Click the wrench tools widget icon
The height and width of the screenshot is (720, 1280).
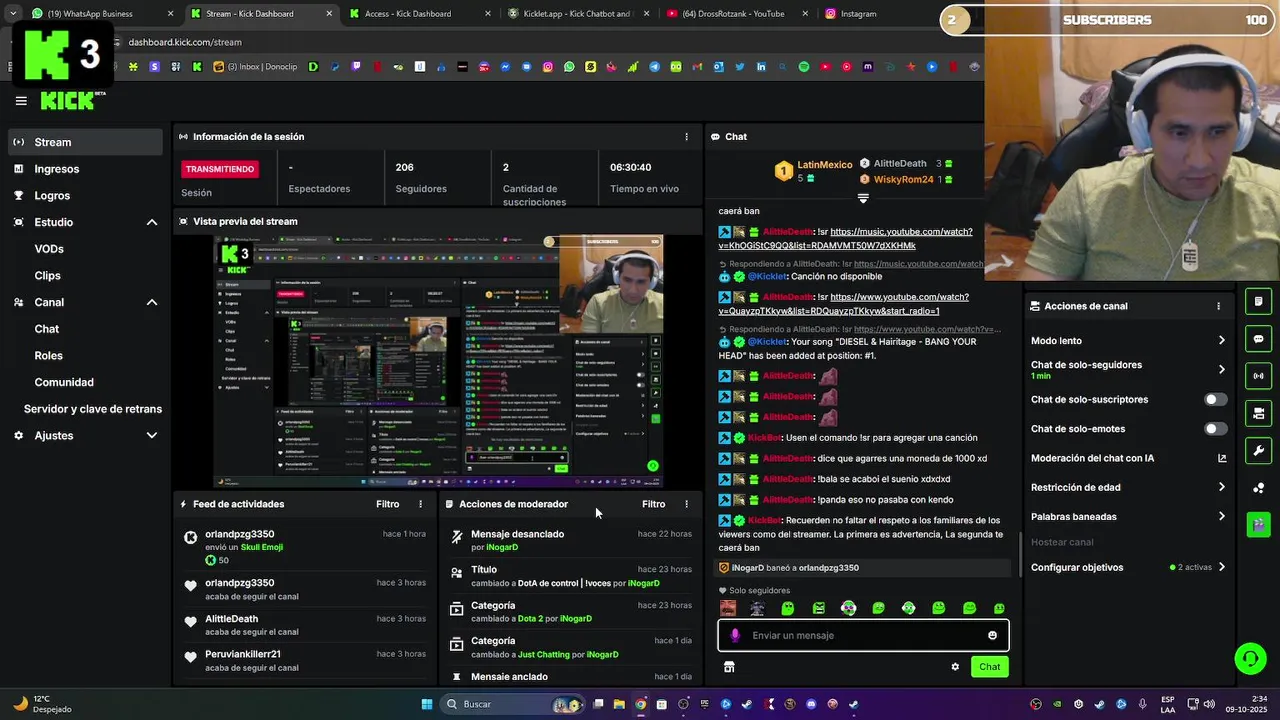pyautogui.click(x=1259, y=450)
